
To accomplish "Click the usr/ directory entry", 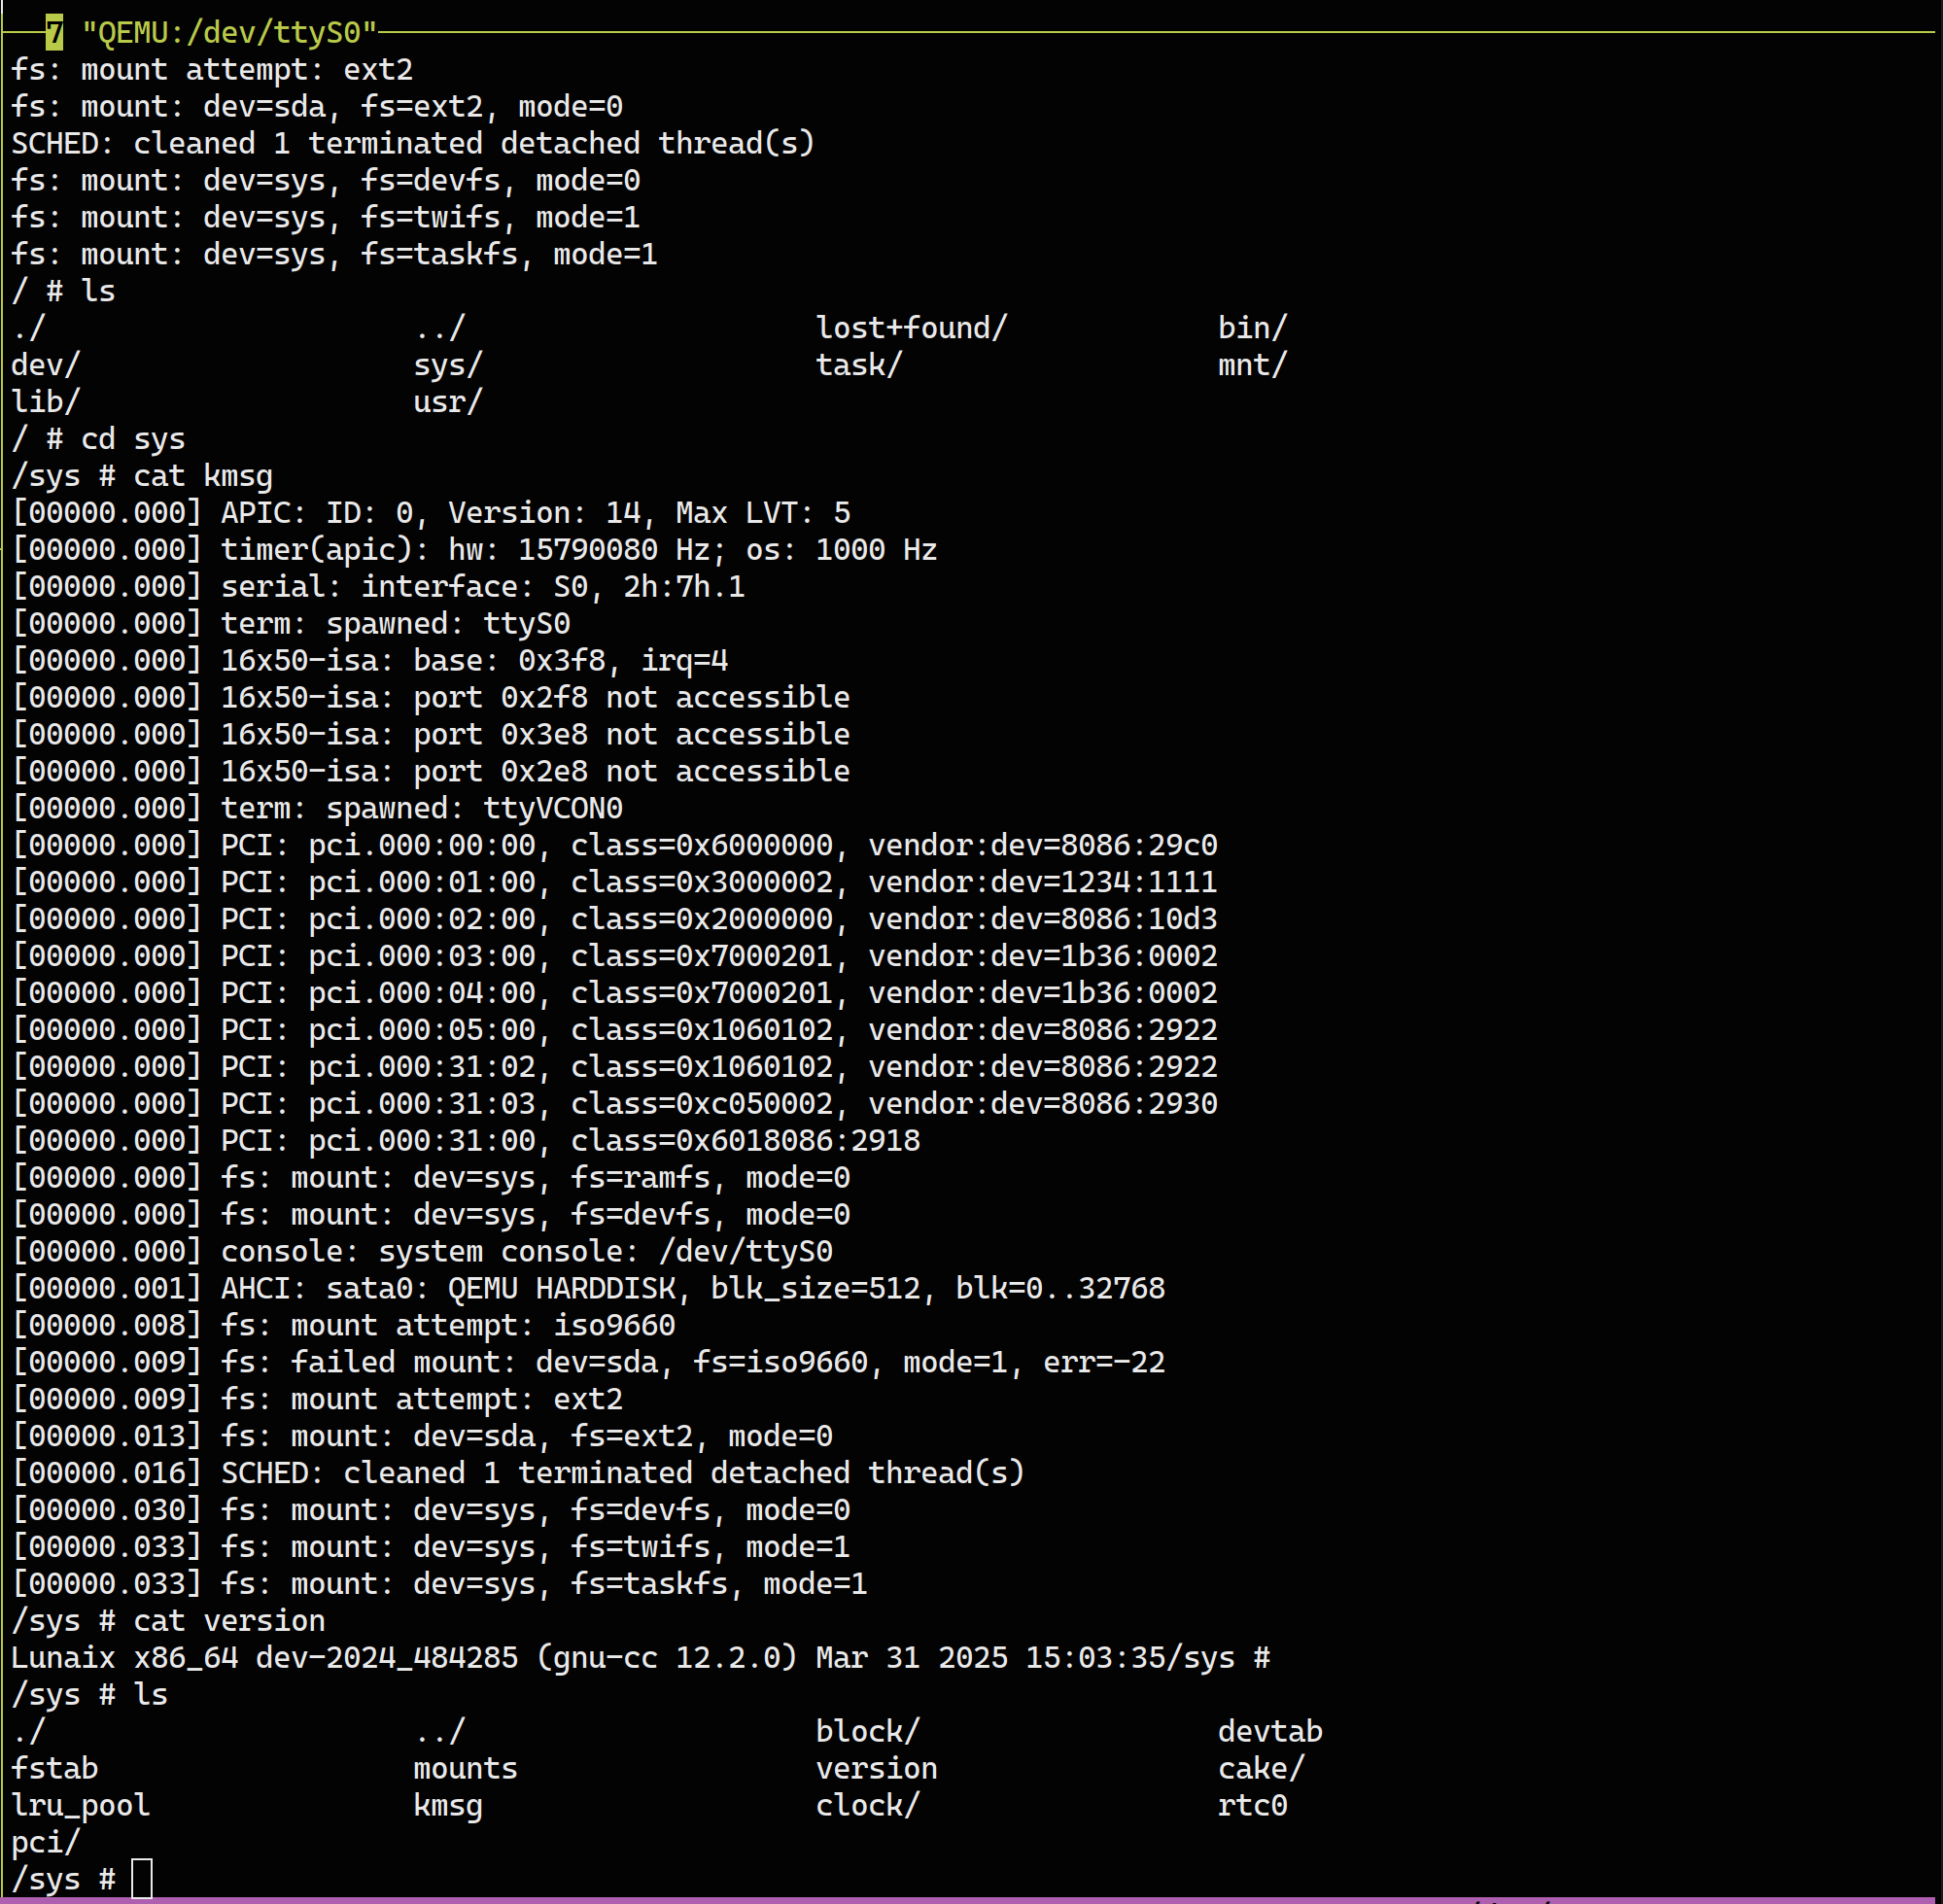I will pos(448,402).
